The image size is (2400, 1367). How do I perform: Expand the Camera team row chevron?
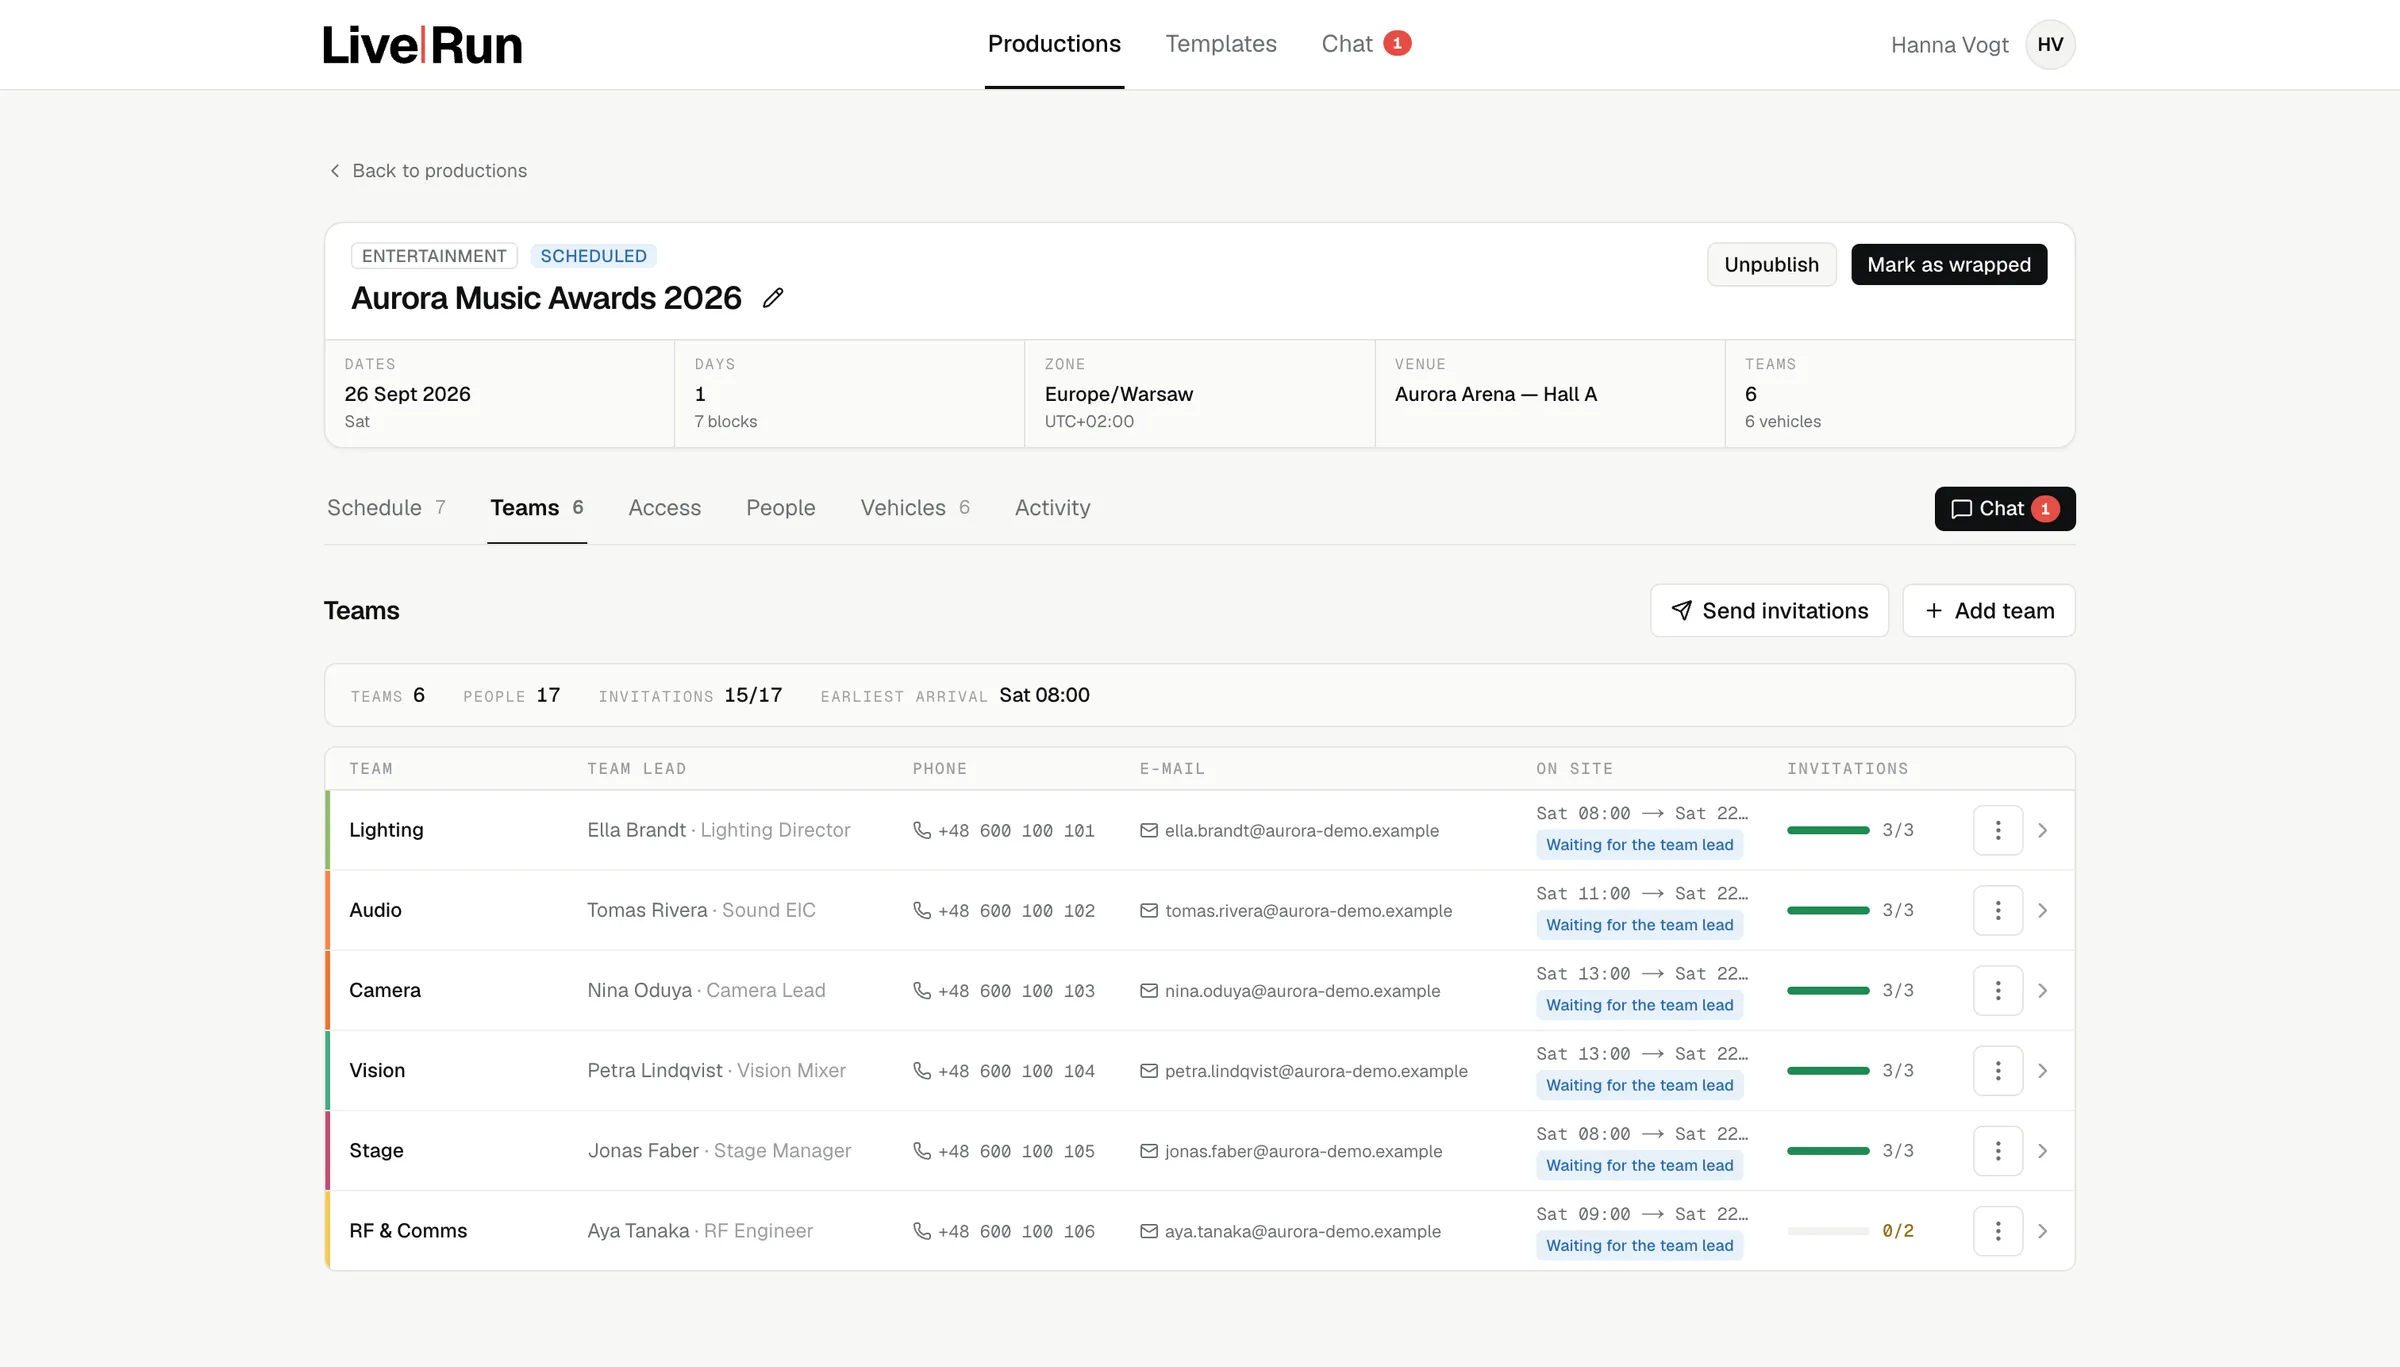2043,990
